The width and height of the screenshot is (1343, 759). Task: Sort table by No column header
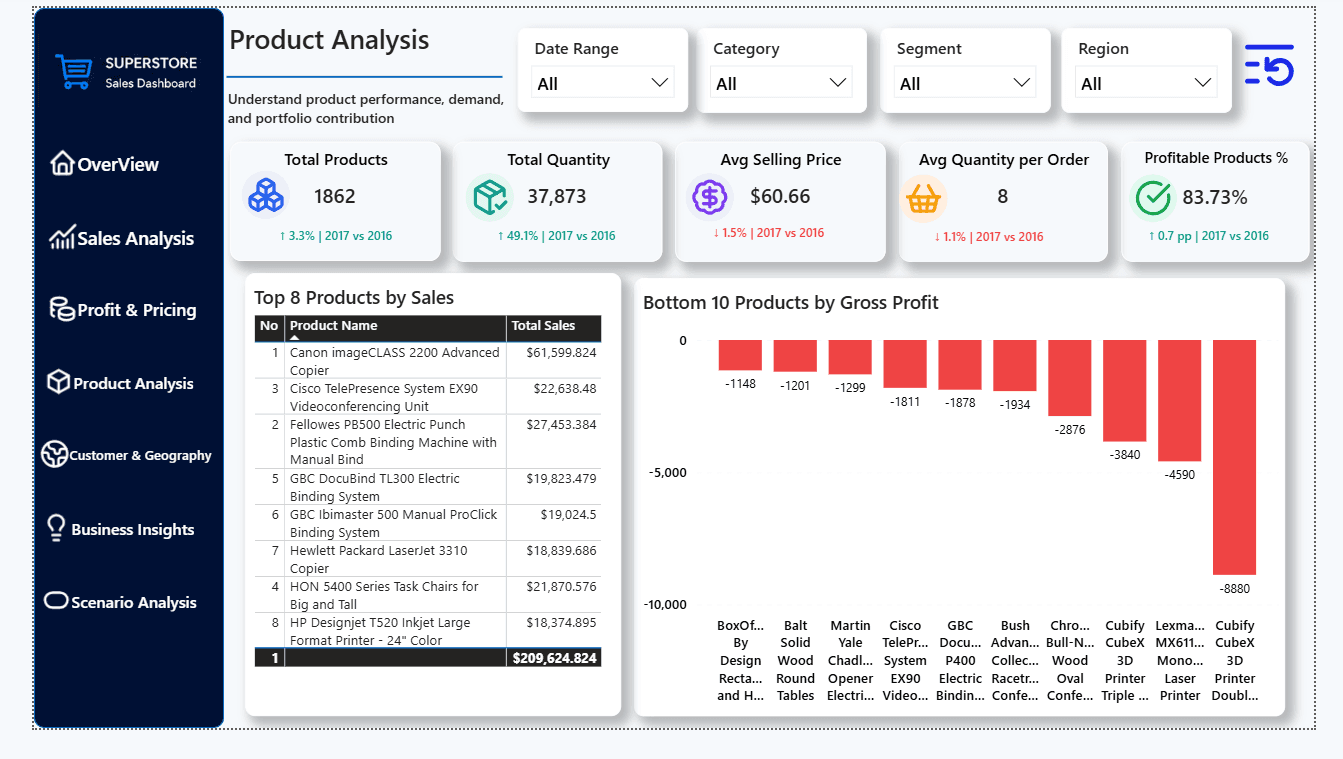pos(269,326)
